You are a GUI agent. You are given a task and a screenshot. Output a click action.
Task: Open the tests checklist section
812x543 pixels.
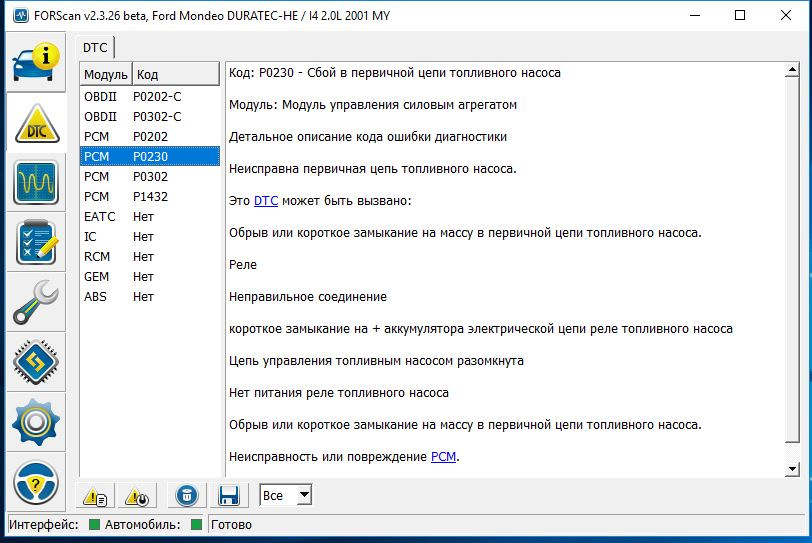point(36,242)
